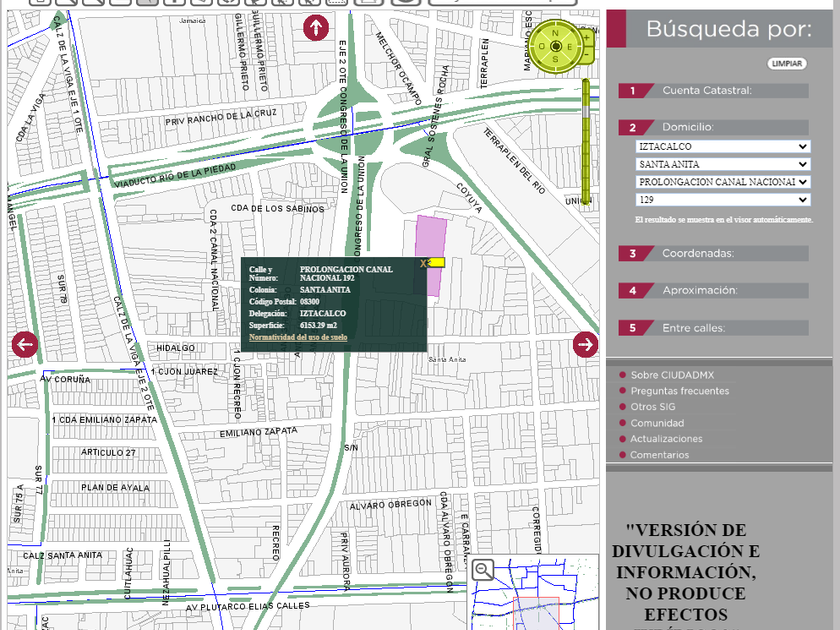The width and height of the screenshot is (840, 630).
Task: Click S on the green compass
Action: point(556,59)
